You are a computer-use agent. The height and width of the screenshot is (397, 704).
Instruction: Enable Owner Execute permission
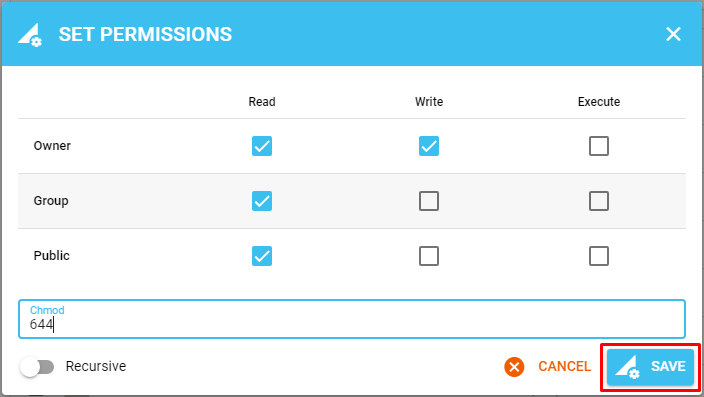[598, 146]
